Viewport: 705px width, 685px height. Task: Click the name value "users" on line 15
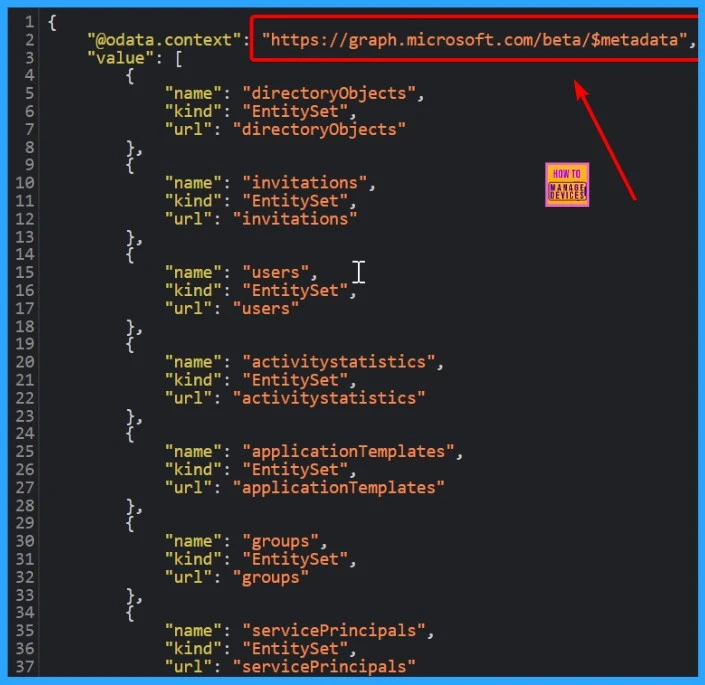click(x=276, y=272)
